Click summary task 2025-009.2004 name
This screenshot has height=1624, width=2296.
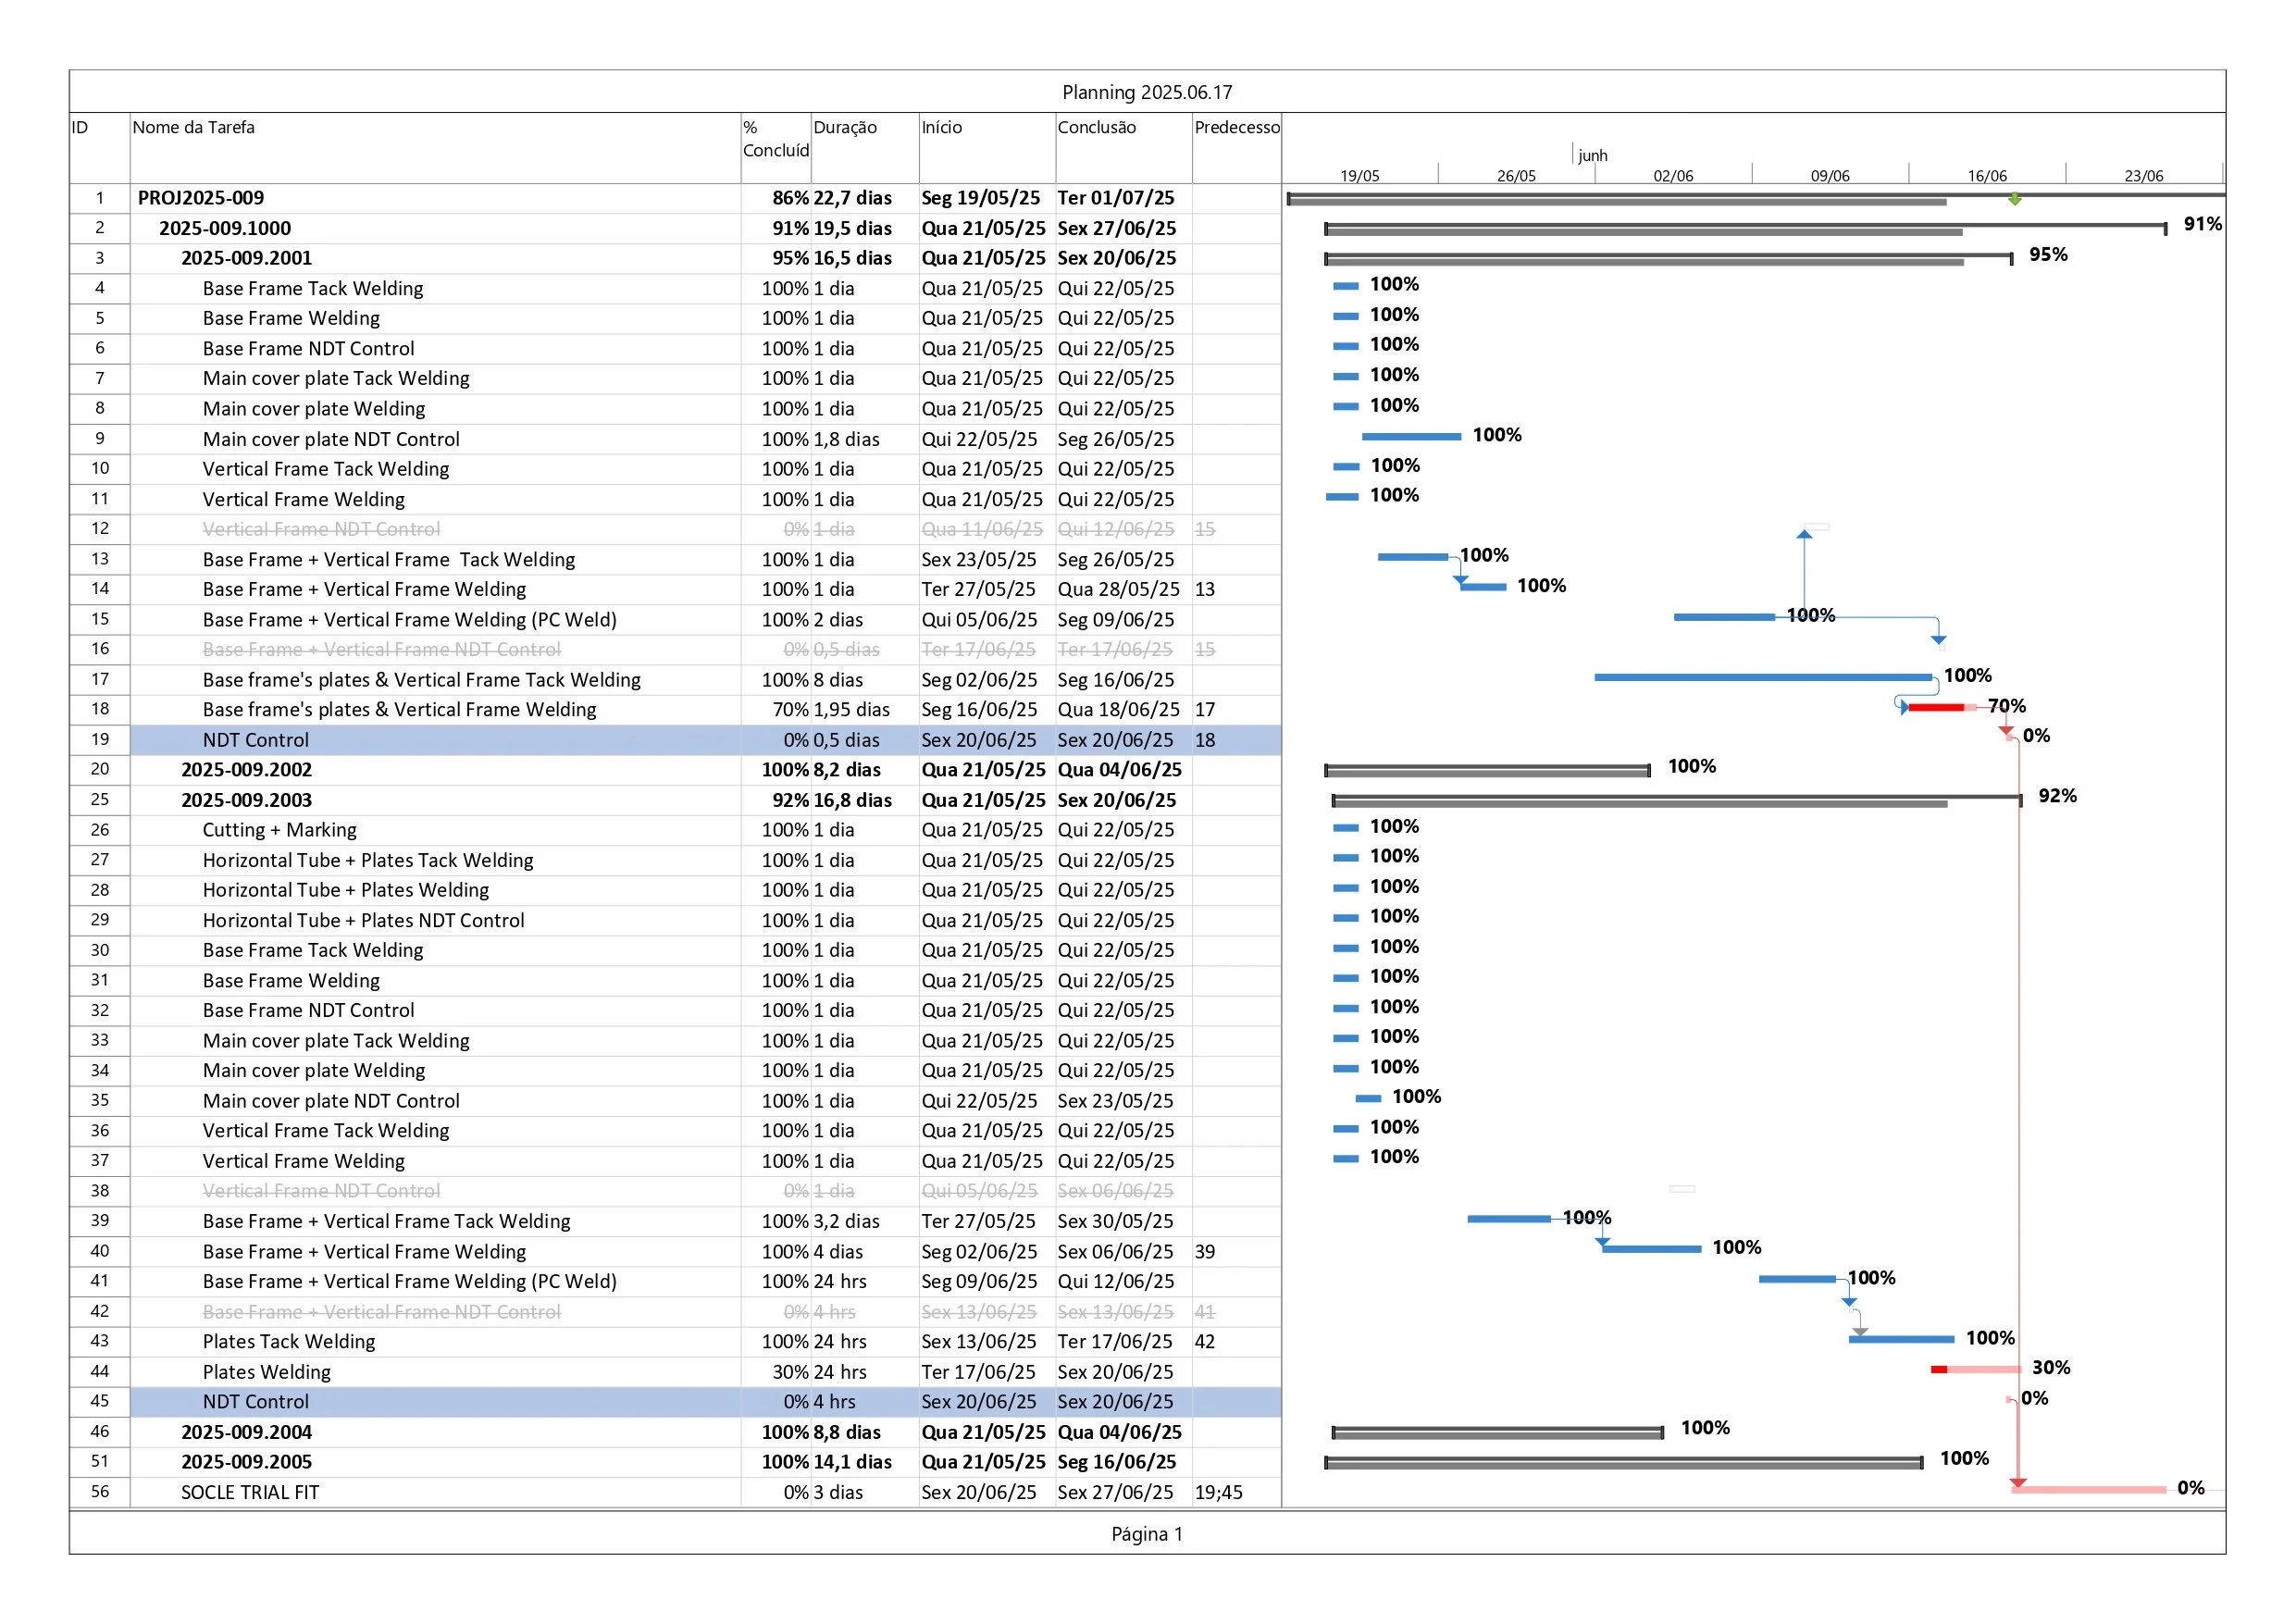tap(246, 1431)
